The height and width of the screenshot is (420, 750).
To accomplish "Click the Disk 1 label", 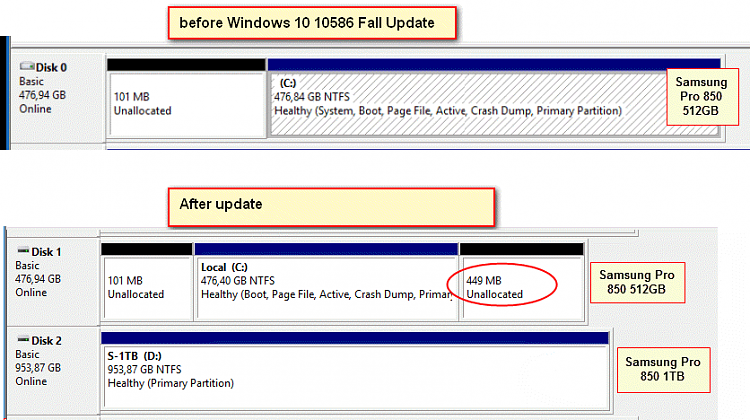I will click(46, 252).
